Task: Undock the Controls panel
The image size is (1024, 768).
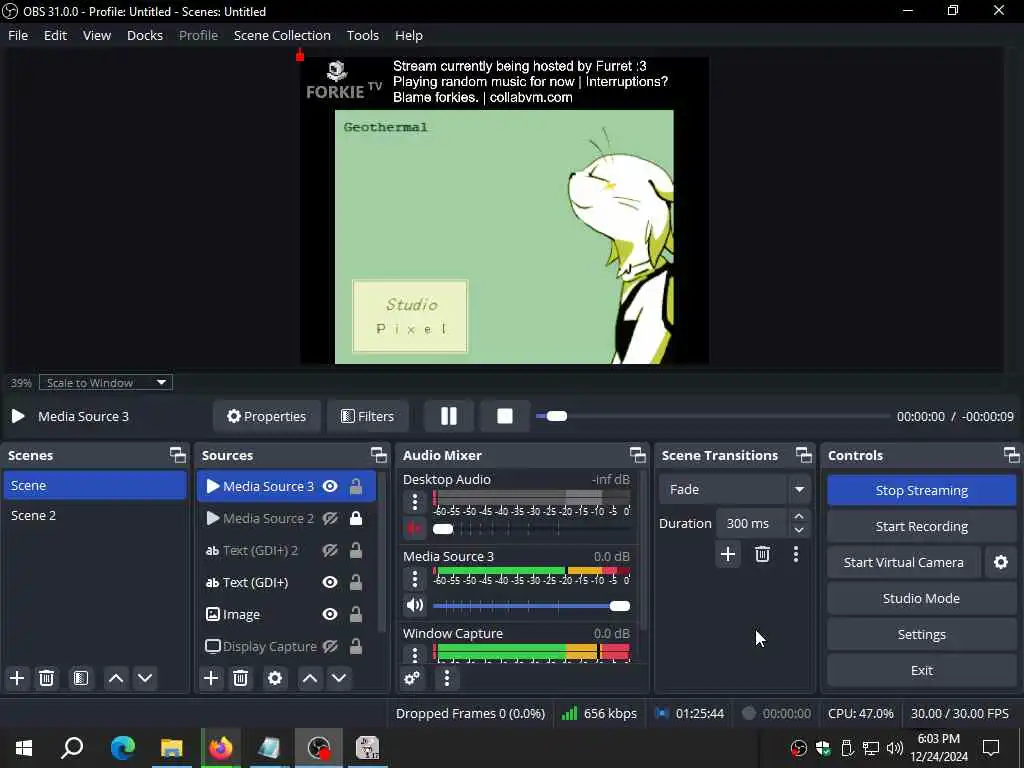Action: click(x=1012, y=455)
